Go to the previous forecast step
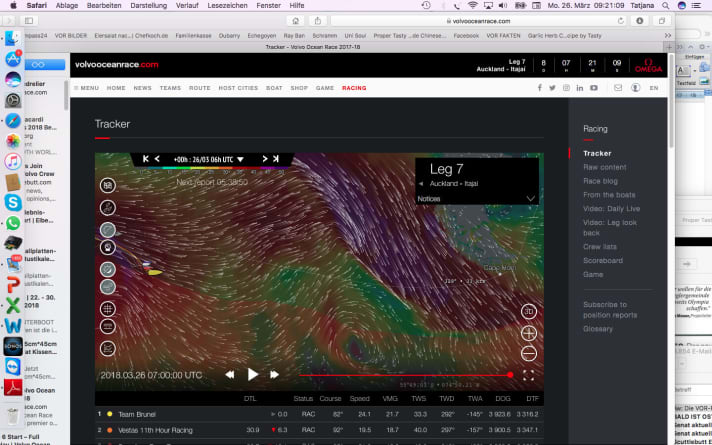The image size is (712, 445). coord(157,159)
